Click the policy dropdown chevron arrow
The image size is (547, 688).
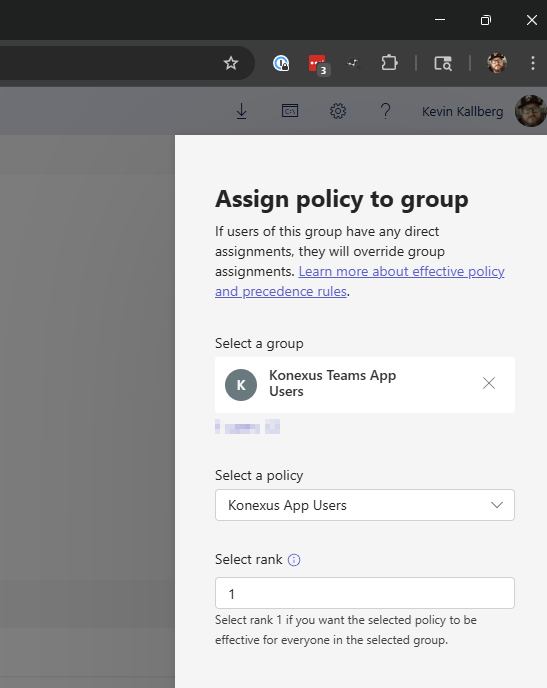497,505
